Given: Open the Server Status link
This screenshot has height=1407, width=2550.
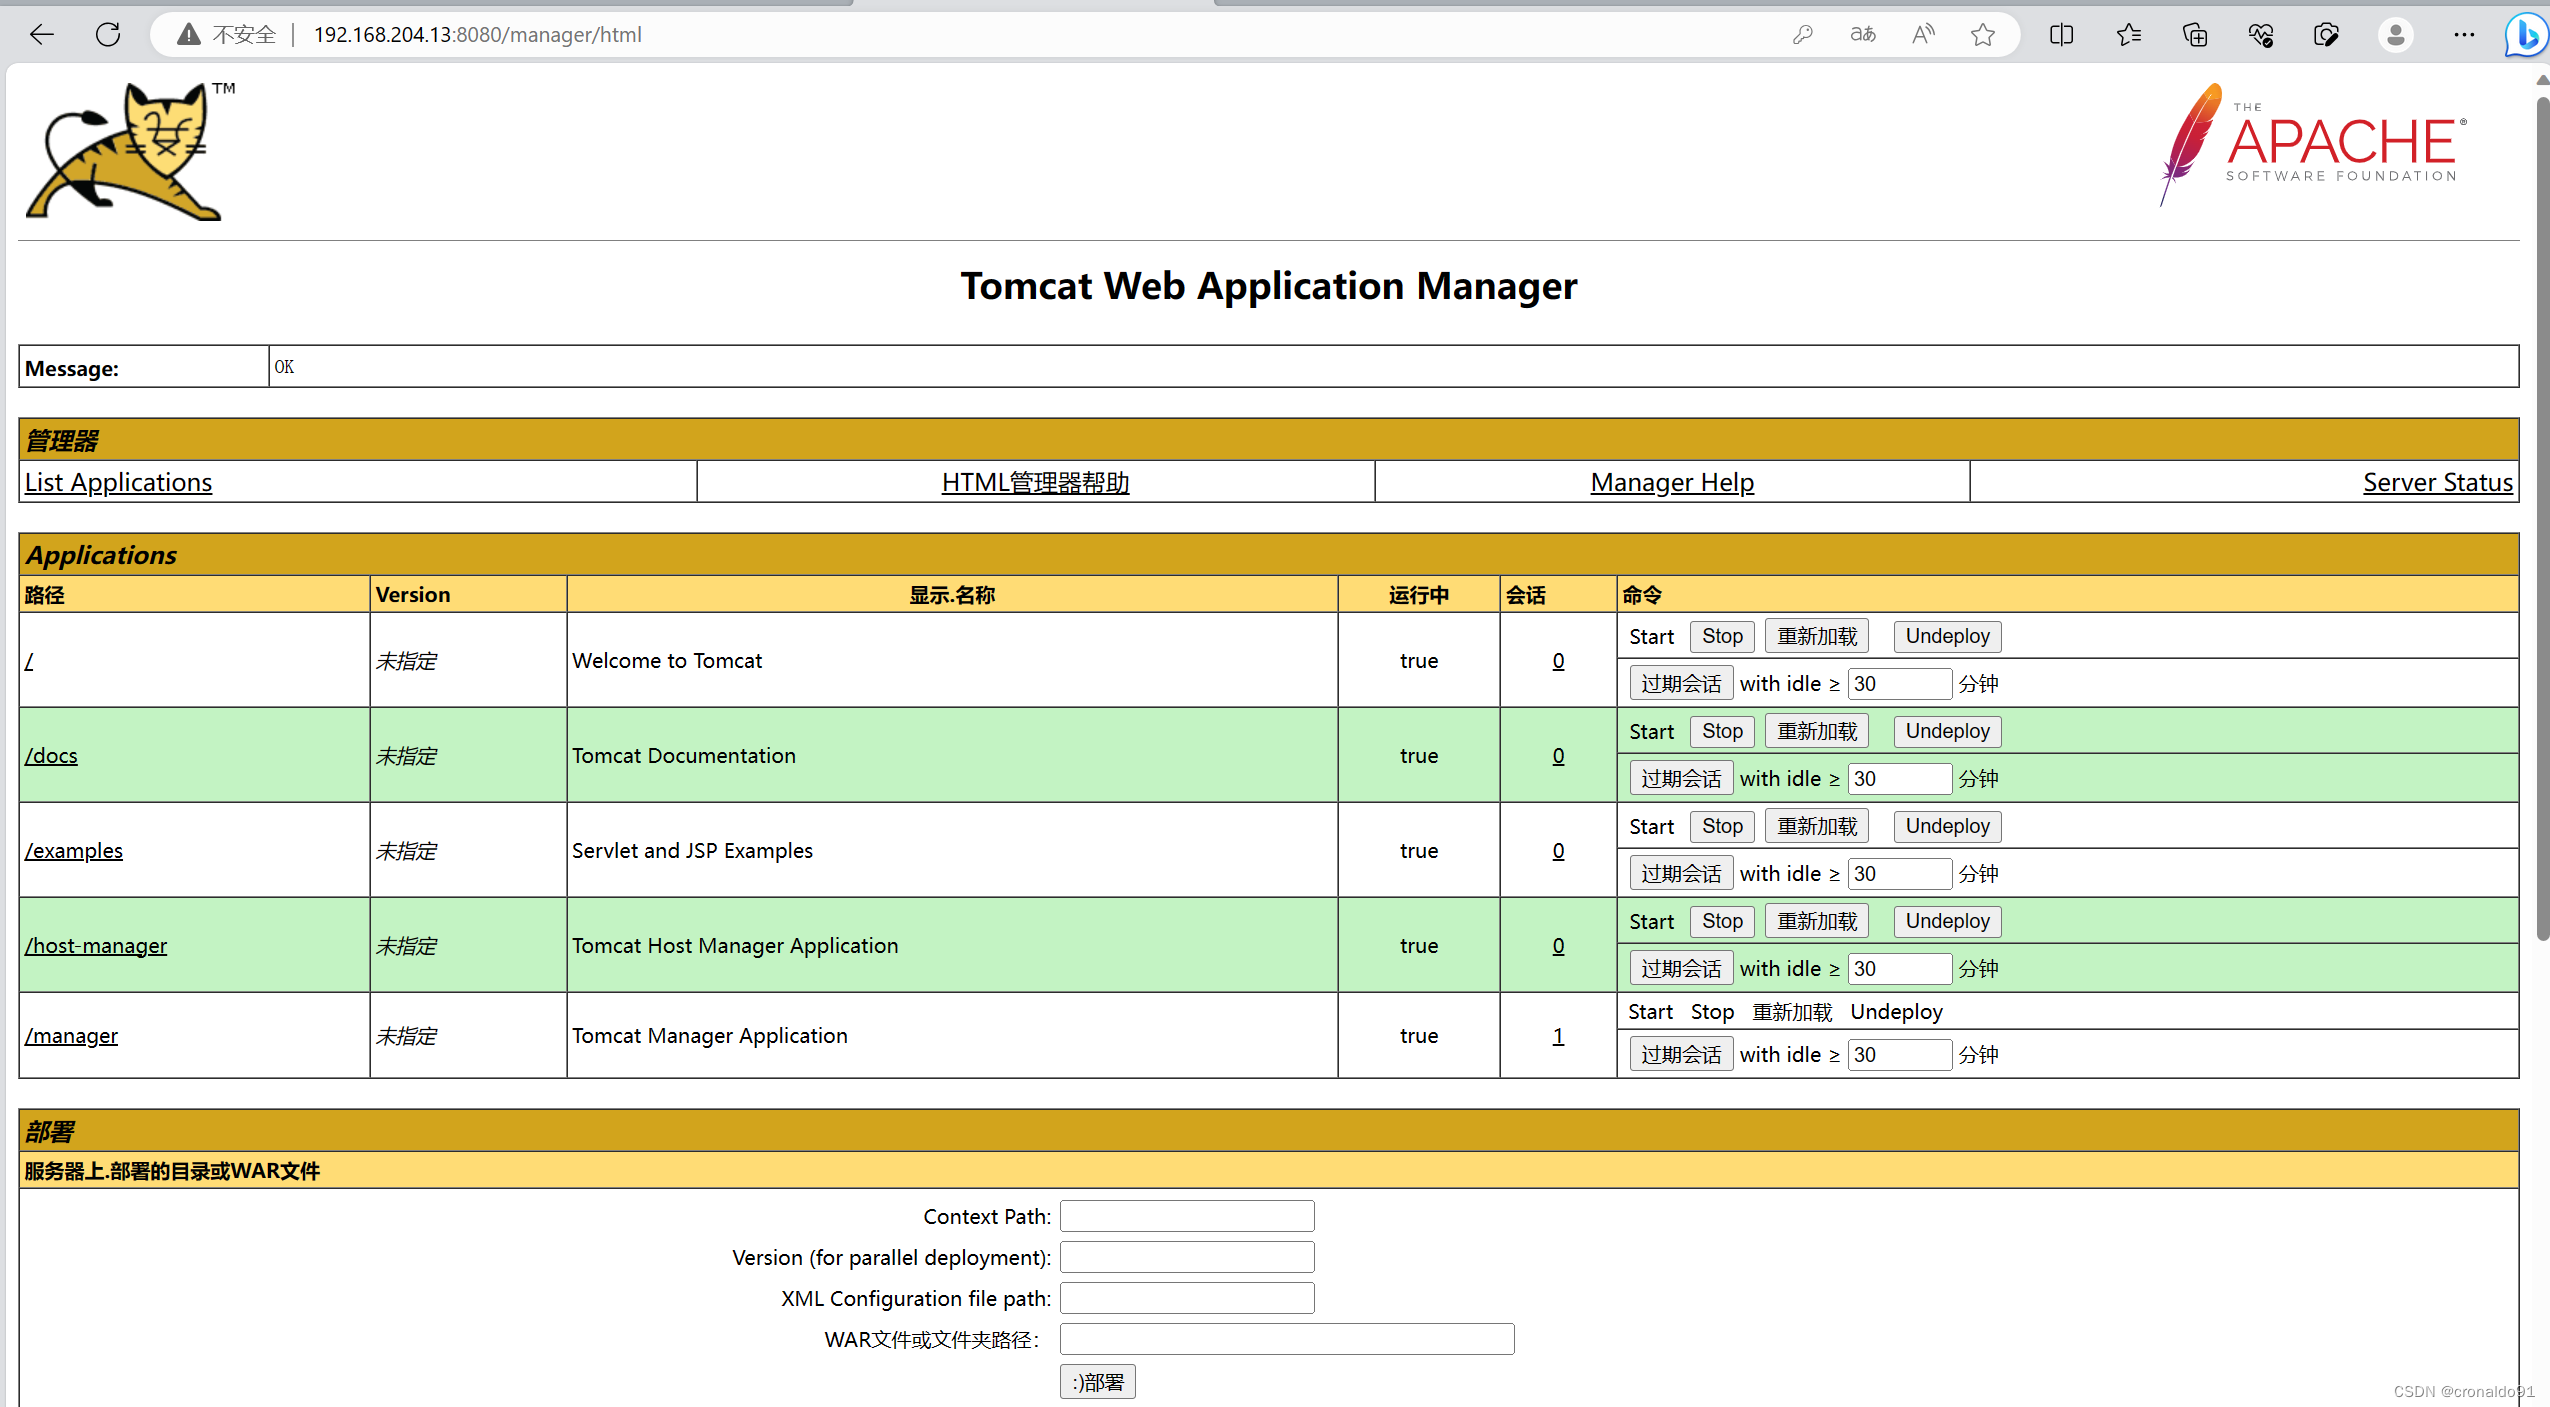Looking at the screenshot, I should (2438, 482).
